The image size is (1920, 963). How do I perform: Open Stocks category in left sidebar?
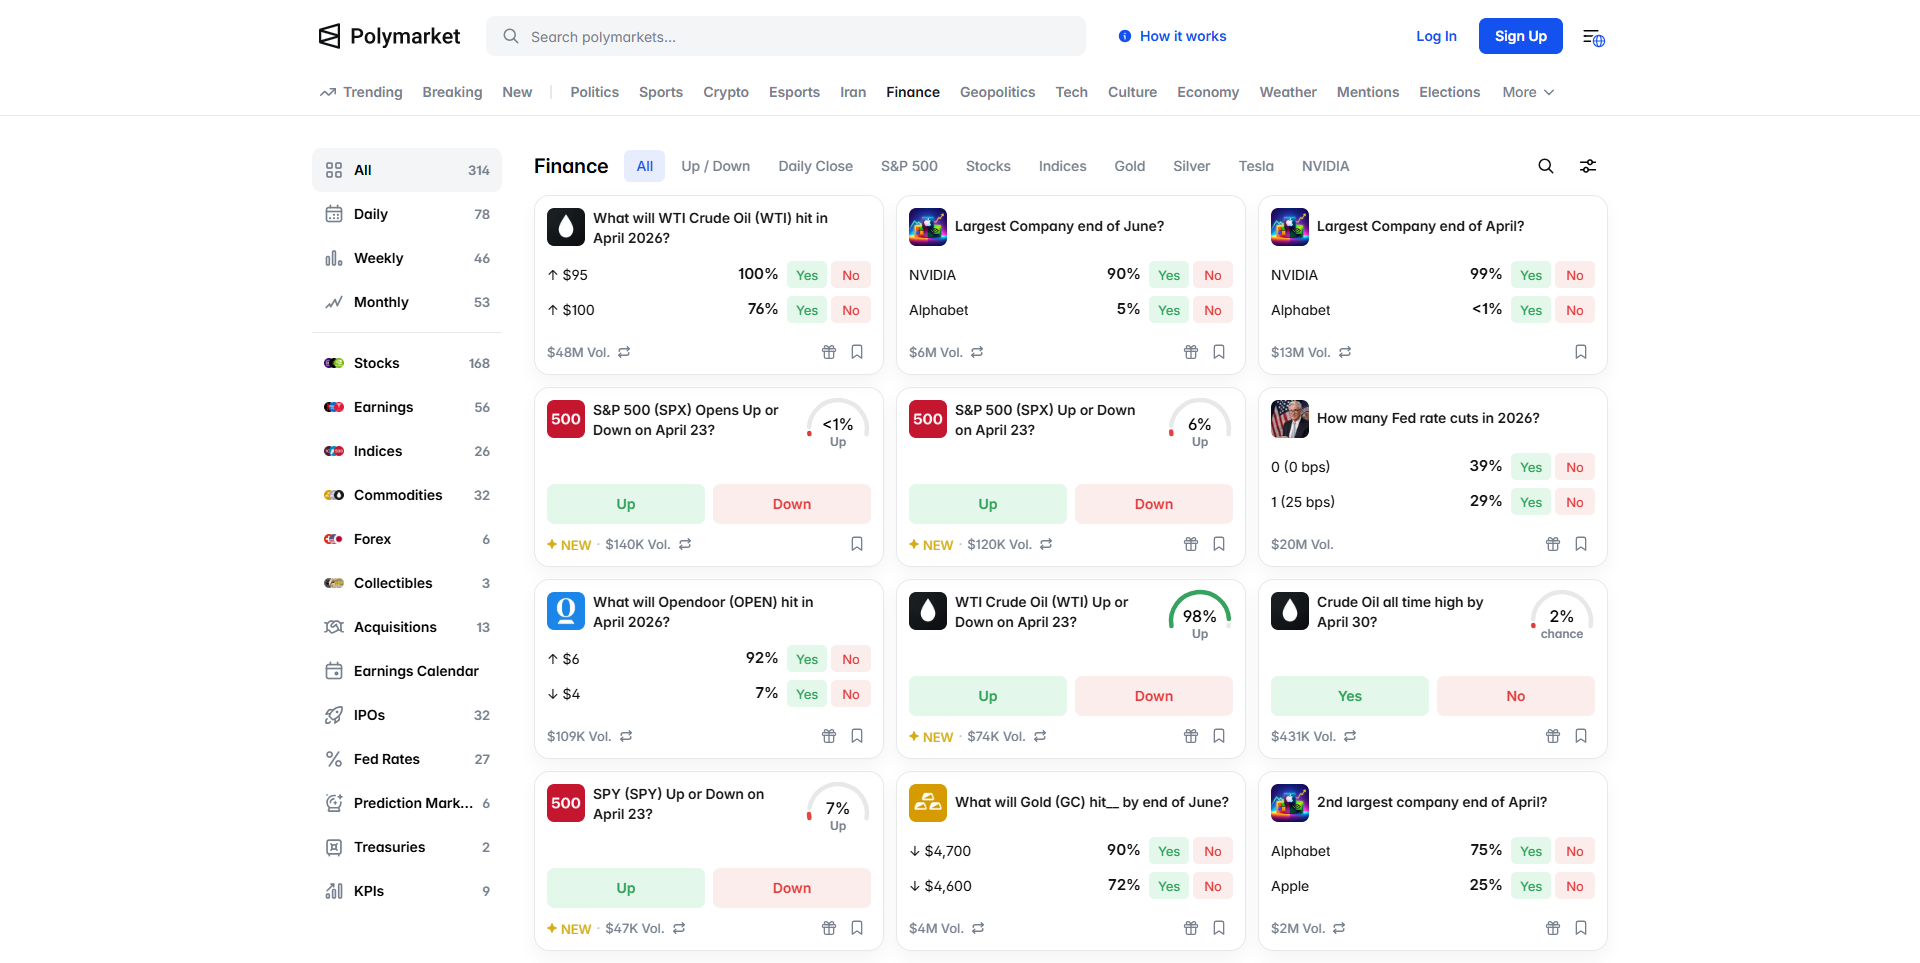376,363
